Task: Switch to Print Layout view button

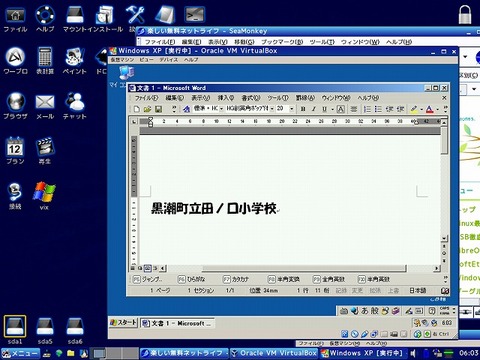Action: [147, 268]
